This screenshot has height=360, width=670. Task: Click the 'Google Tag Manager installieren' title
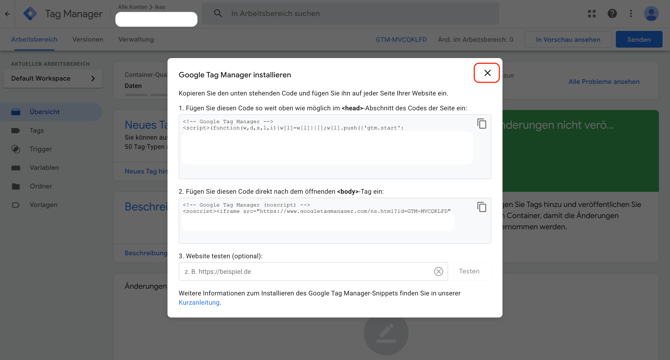pos(235,75)
